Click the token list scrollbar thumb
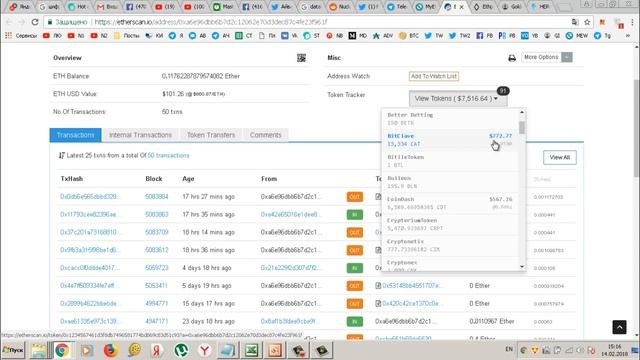 [x=522, y=127]
